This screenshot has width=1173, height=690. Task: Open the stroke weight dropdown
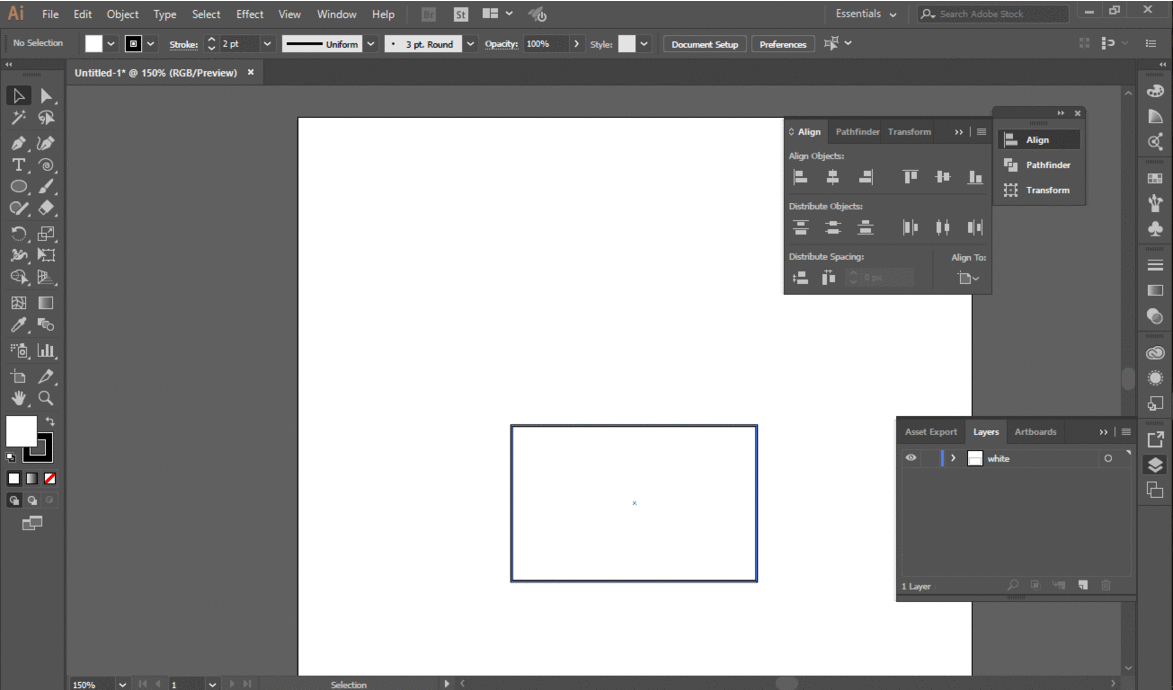click(x=267, y=44)
